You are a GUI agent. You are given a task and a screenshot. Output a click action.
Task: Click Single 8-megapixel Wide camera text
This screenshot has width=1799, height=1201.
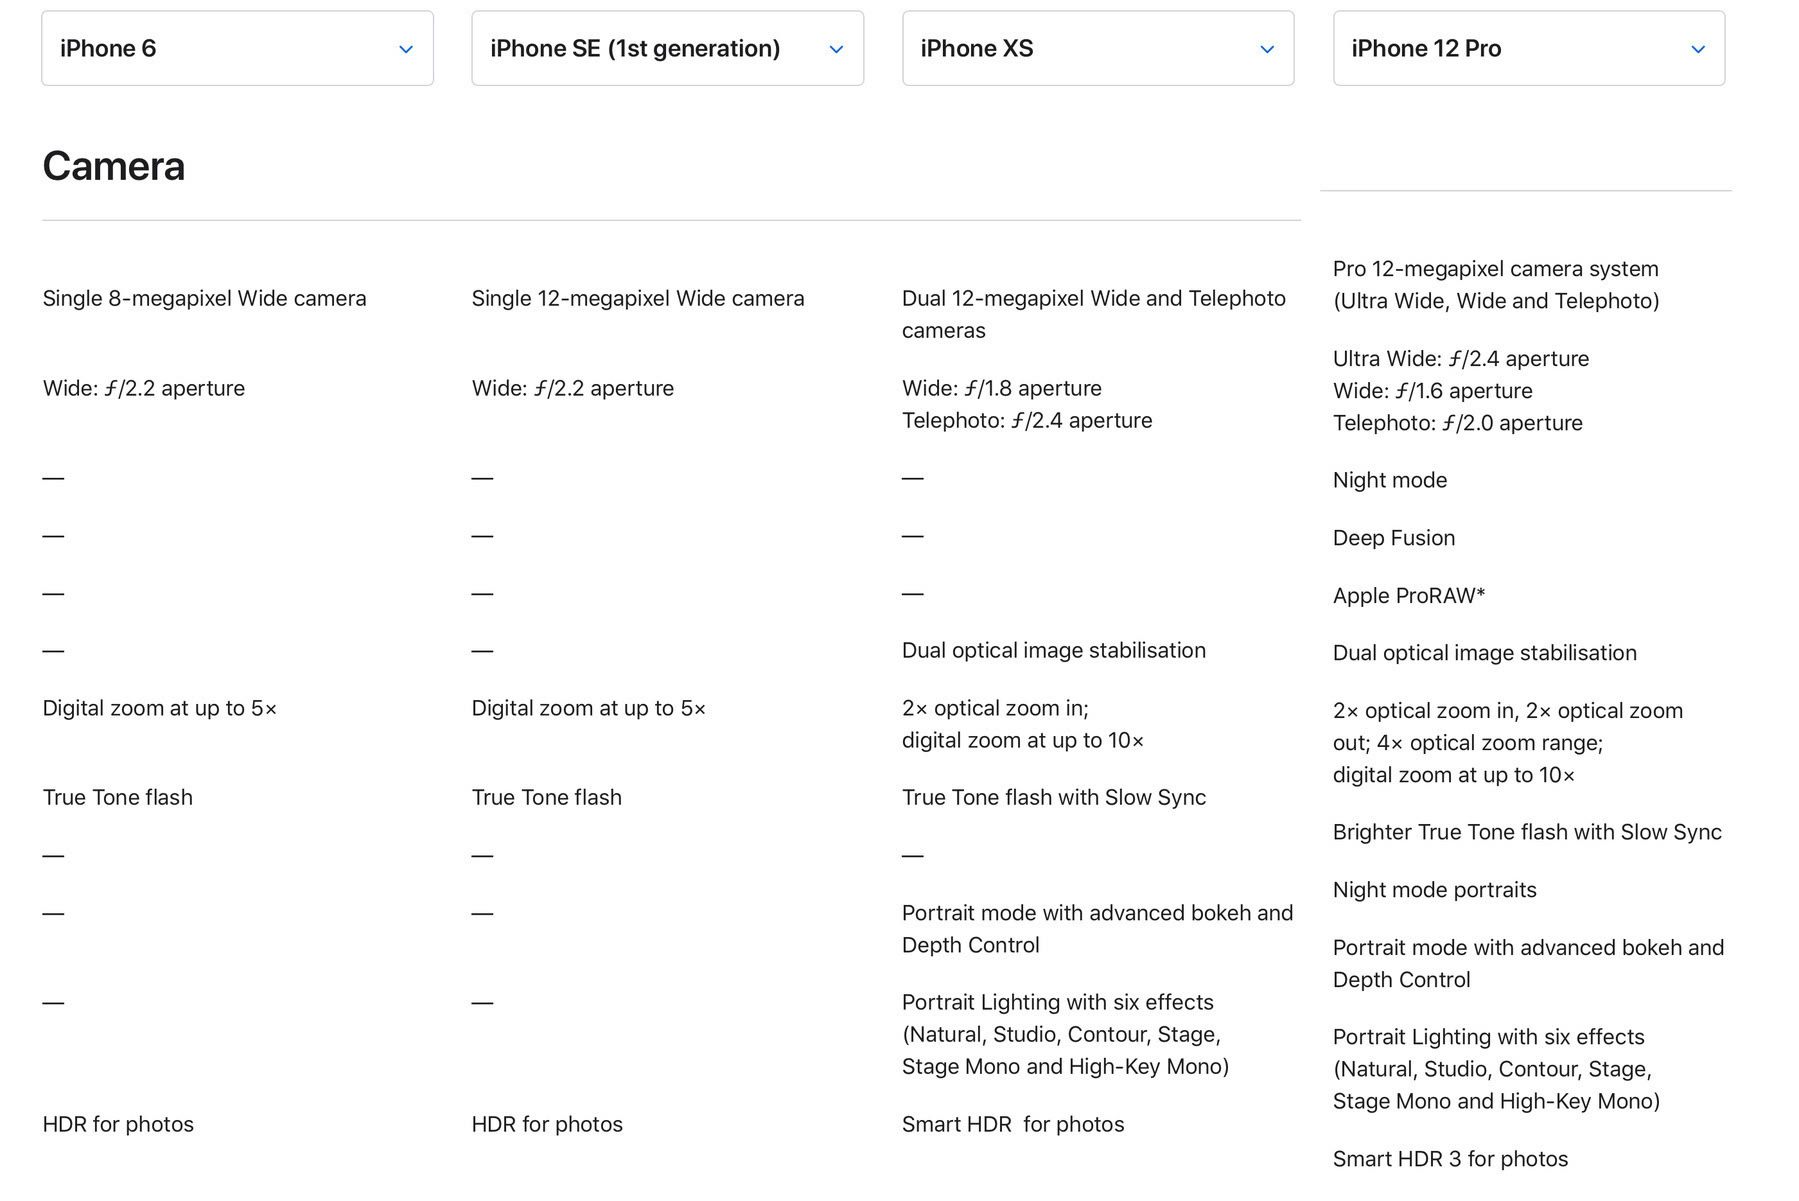coord(204,299)
